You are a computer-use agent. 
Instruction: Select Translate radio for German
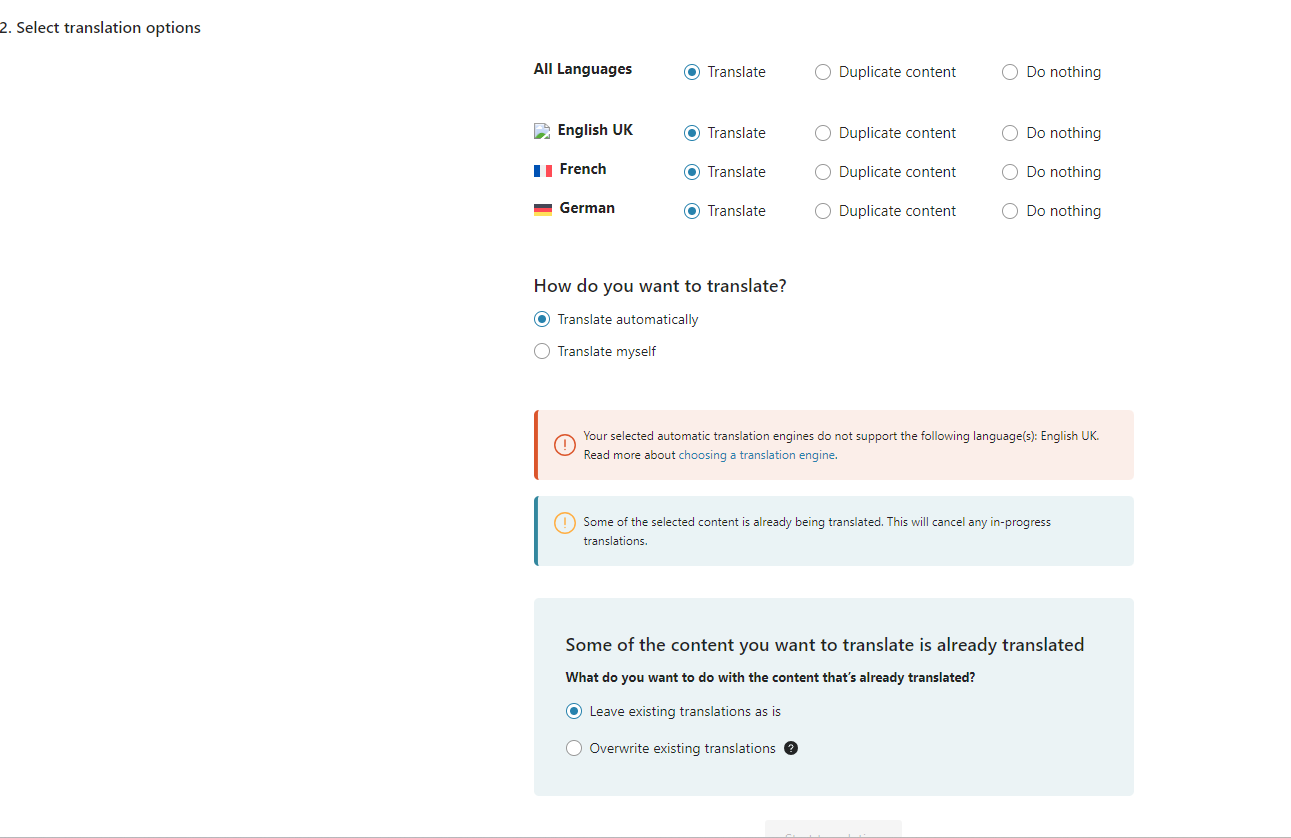[692, 211]
